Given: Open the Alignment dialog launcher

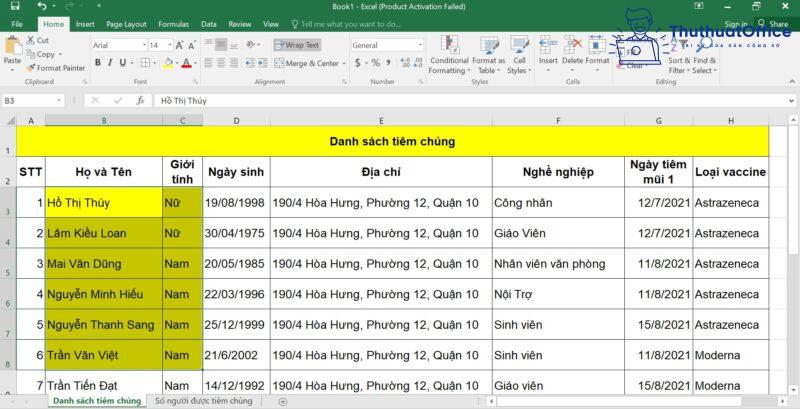Looking at the screenshot, I should (x=345, y=82).
